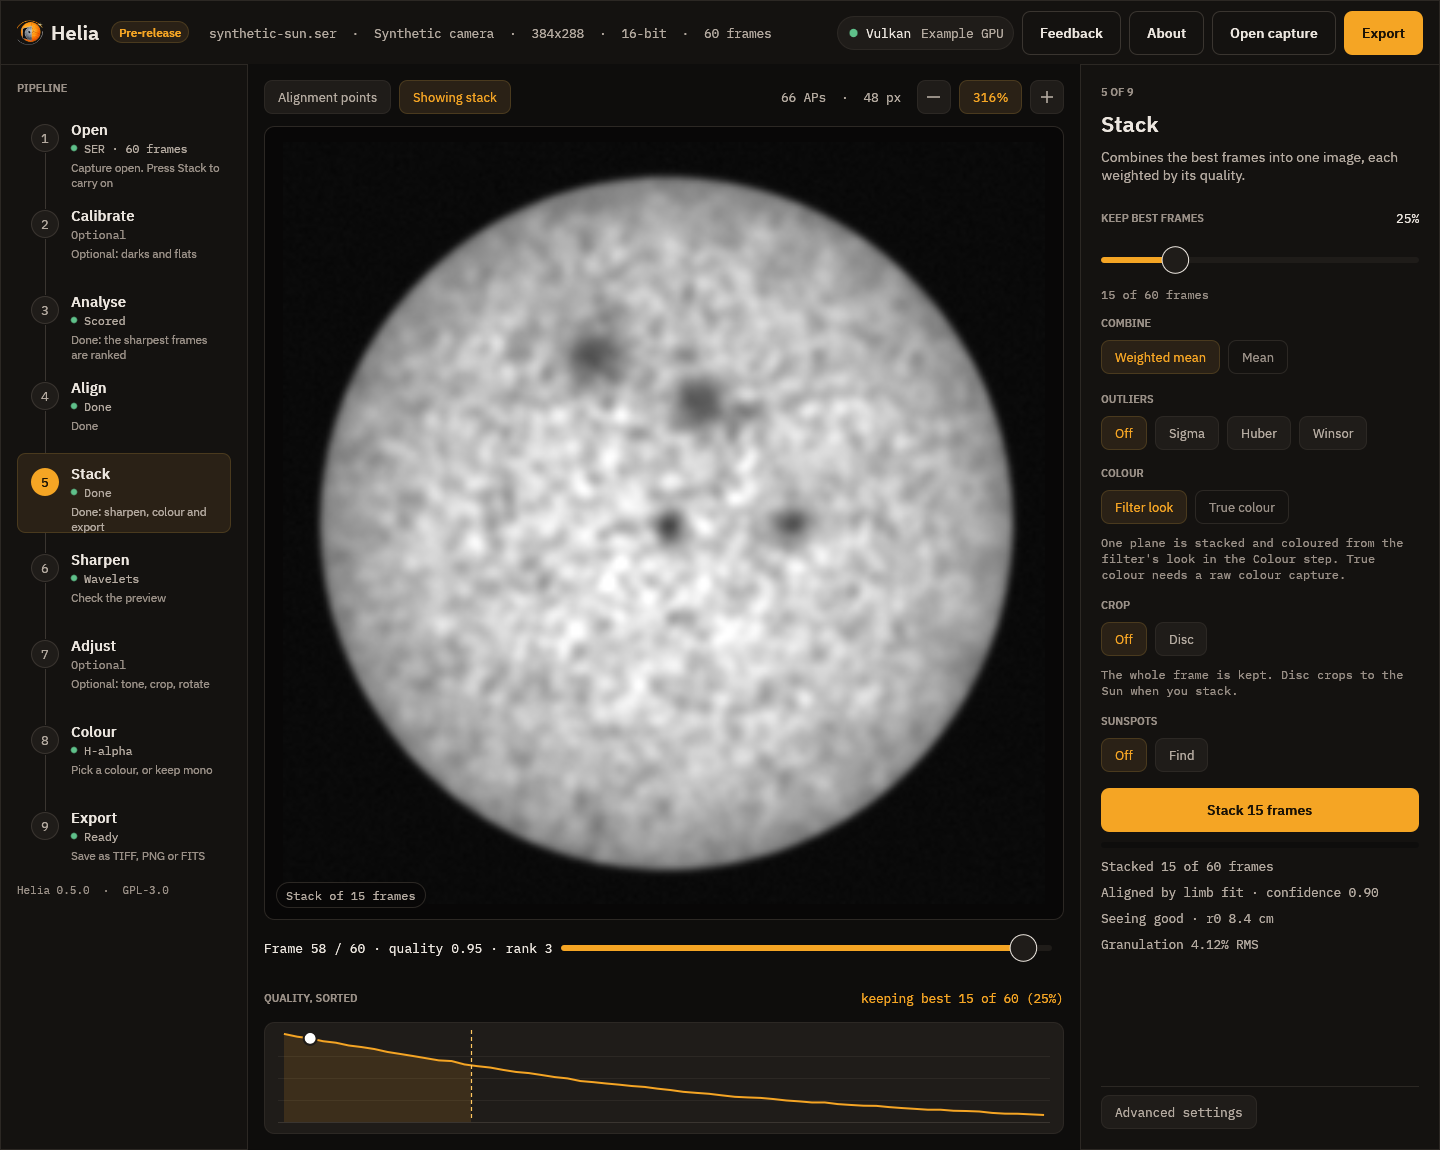Screen dimensions: 1440x1150
Task: Click the 'Granulation 4.12% RMS' readout
Action: coord(1179,944)
